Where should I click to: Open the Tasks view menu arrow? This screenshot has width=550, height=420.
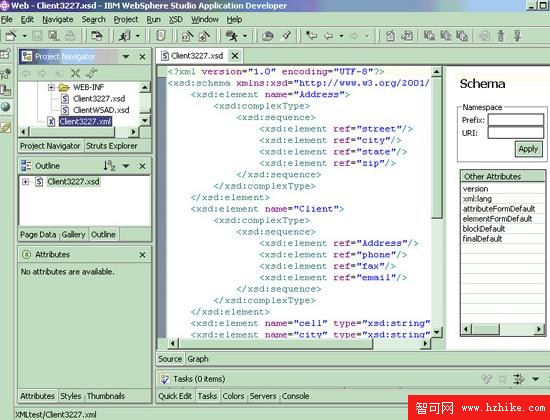(x=535, y=379)
